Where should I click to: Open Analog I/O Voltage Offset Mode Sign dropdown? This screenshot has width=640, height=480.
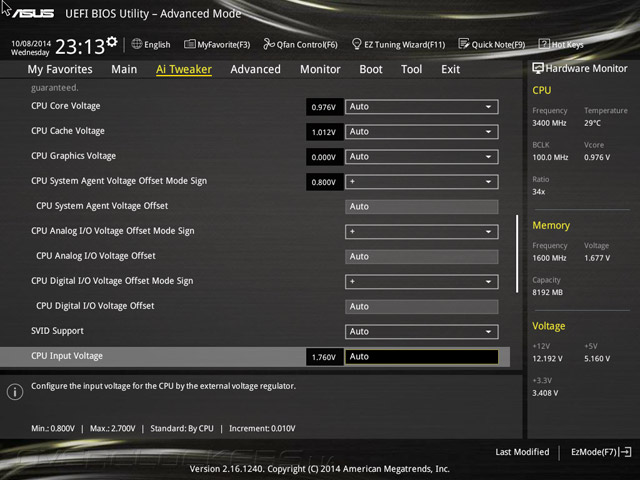[422, 232]
